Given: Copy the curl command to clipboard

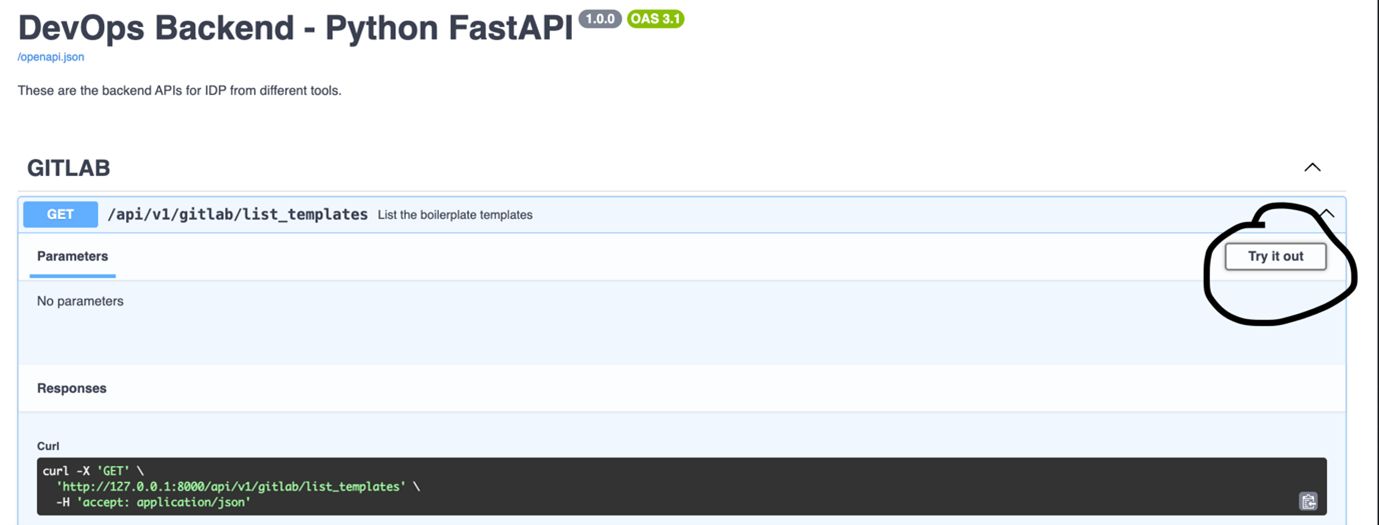Looking at the screenshot, I should 1308,501.
